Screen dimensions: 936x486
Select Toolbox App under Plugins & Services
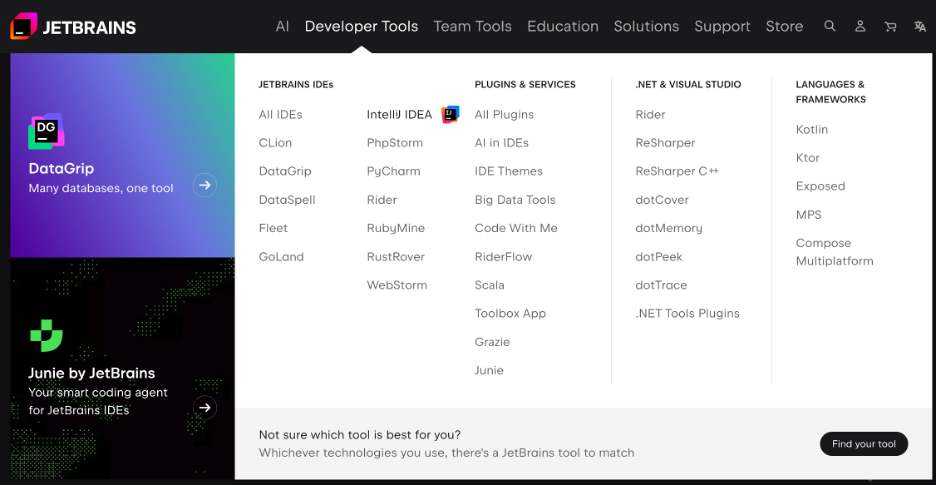[x=510, y=313]
